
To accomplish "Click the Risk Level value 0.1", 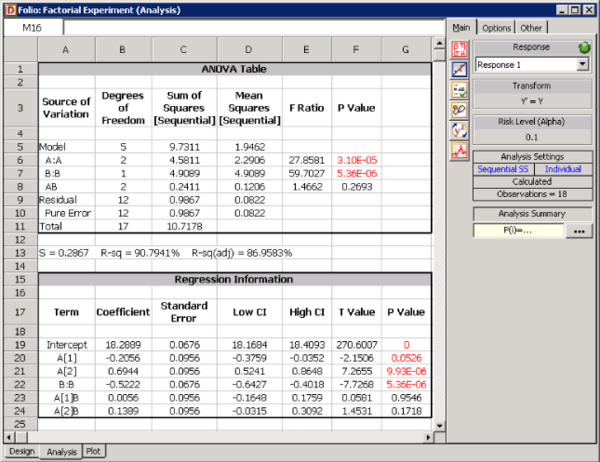I will pyautogui.click(x=532, y=137).
